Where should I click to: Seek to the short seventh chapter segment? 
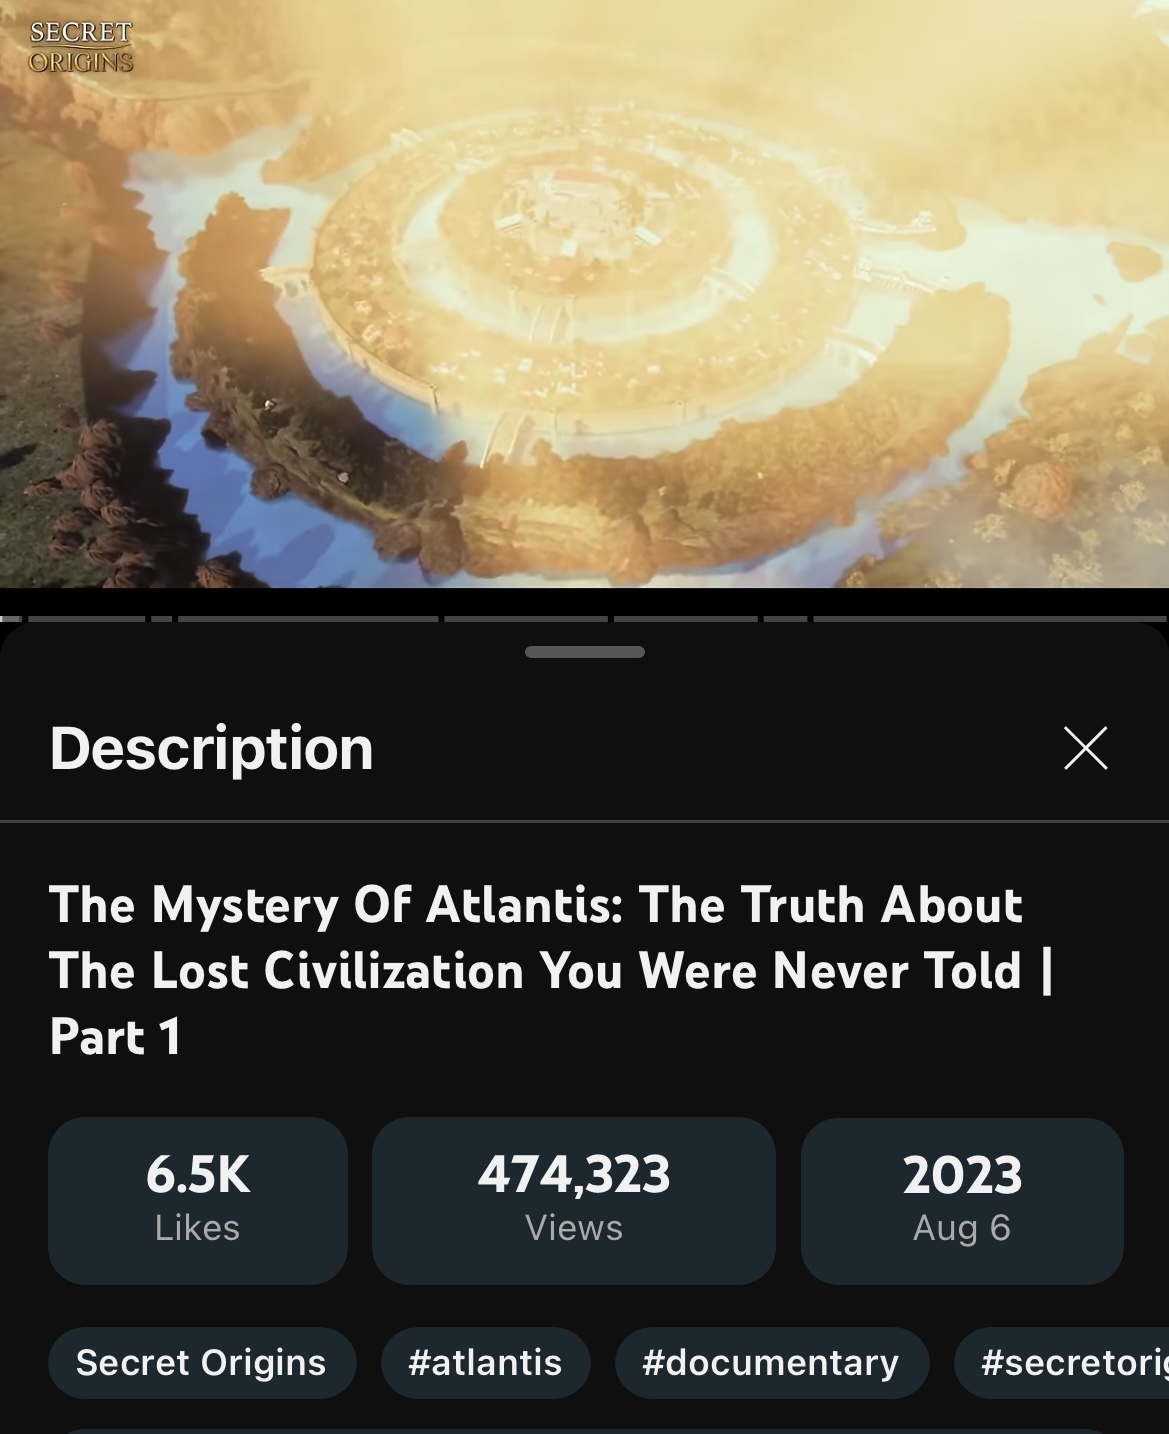[786, 619]
